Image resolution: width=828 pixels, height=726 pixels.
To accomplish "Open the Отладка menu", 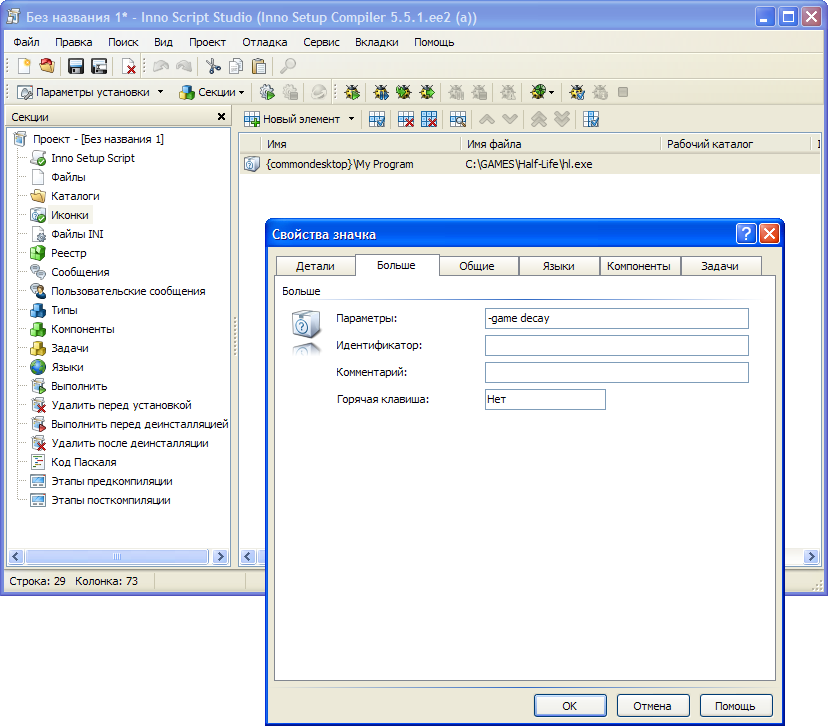I will [x=264, y=42].
